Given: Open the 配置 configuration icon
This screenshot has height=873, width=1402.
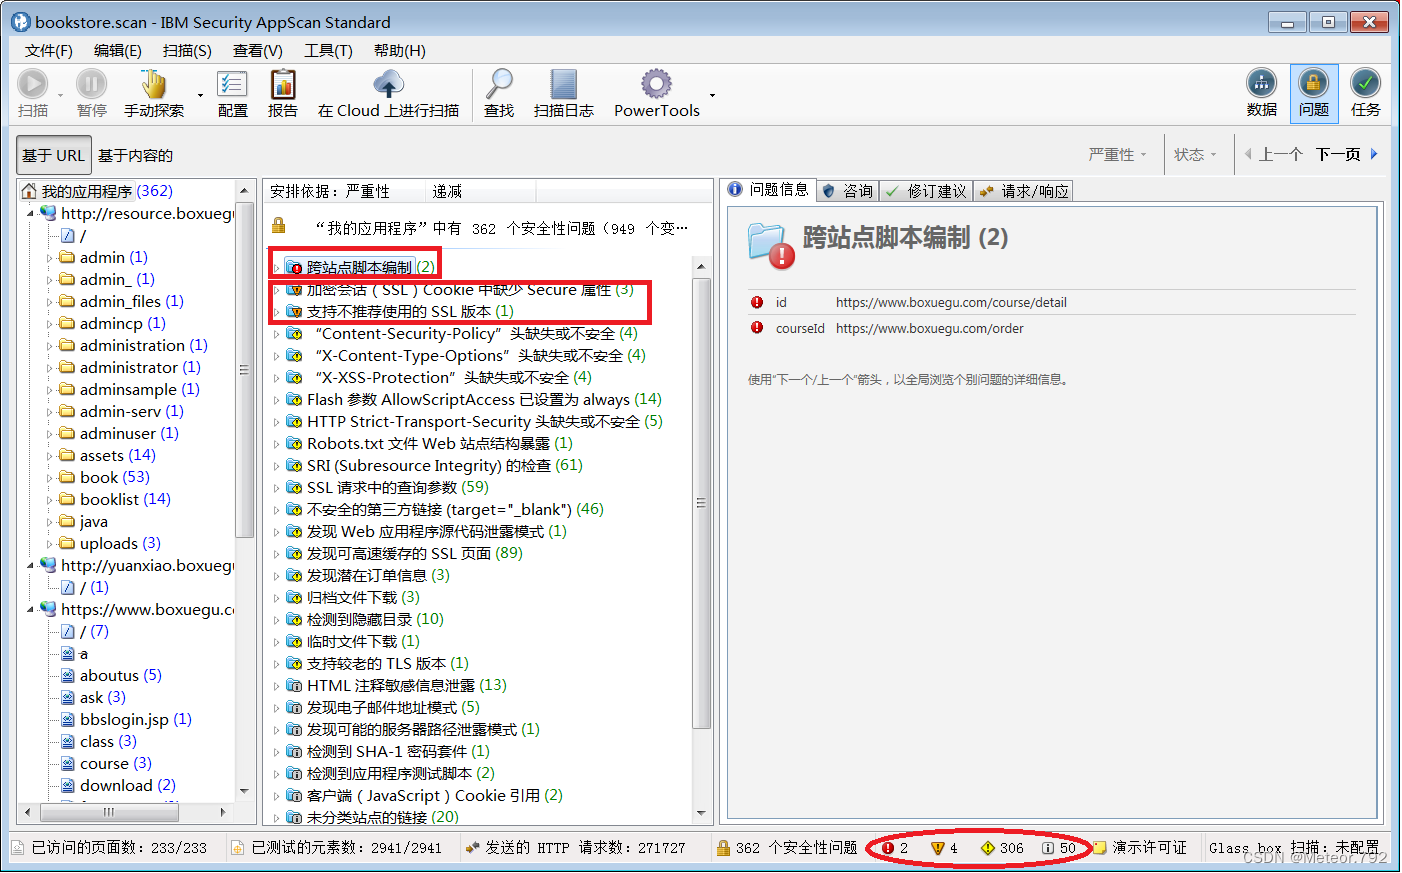Looking at the screenshot, I should [233, 84].
